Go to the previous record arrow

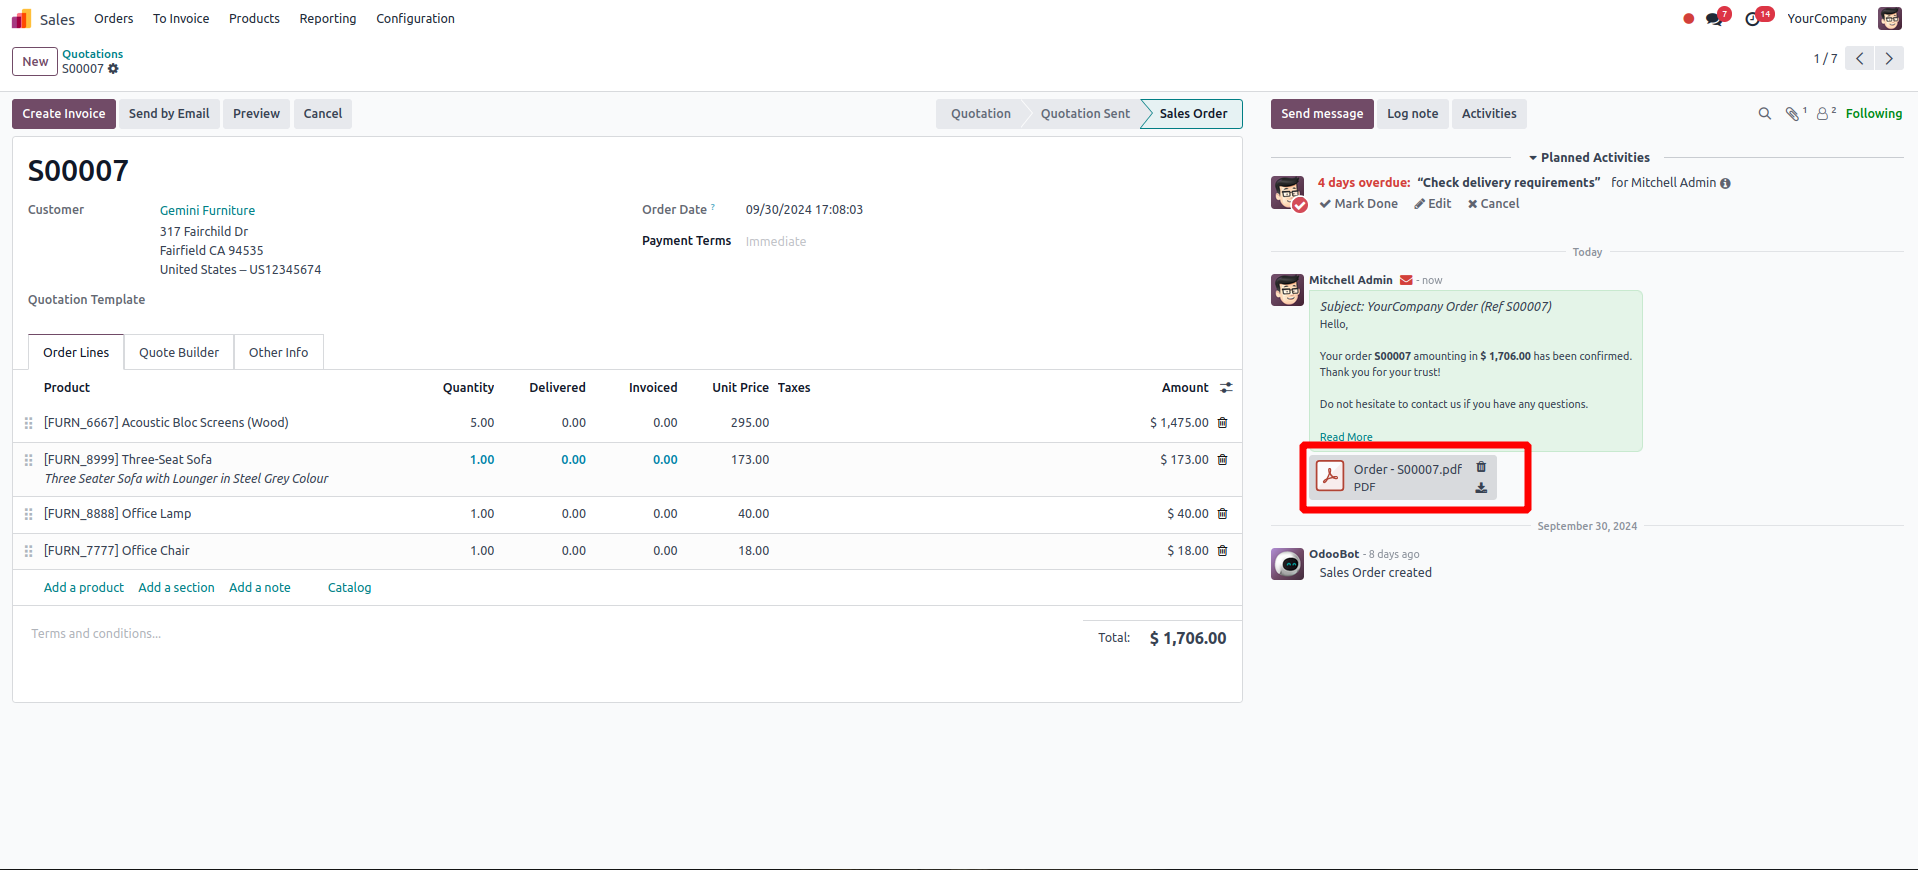point(1860,59)
